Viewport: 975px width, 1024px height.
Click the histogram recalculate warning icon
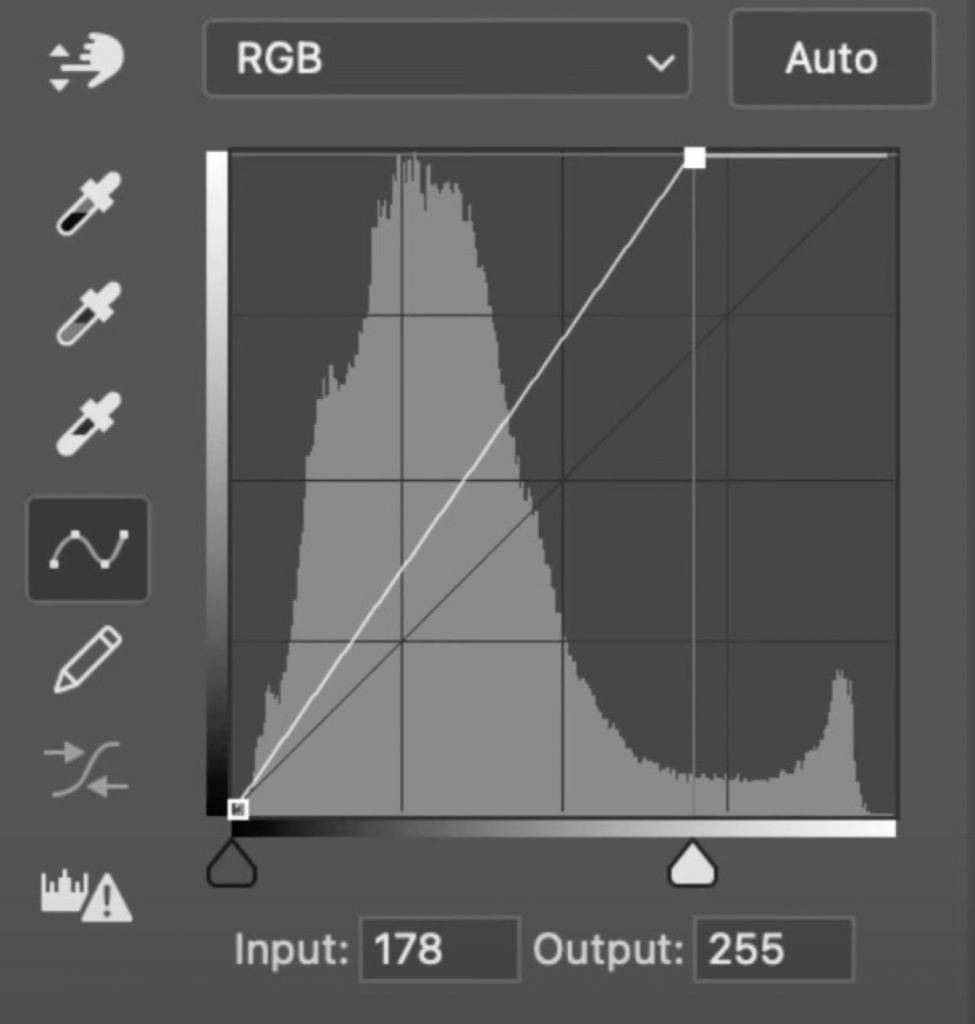(x=86, y=895)
